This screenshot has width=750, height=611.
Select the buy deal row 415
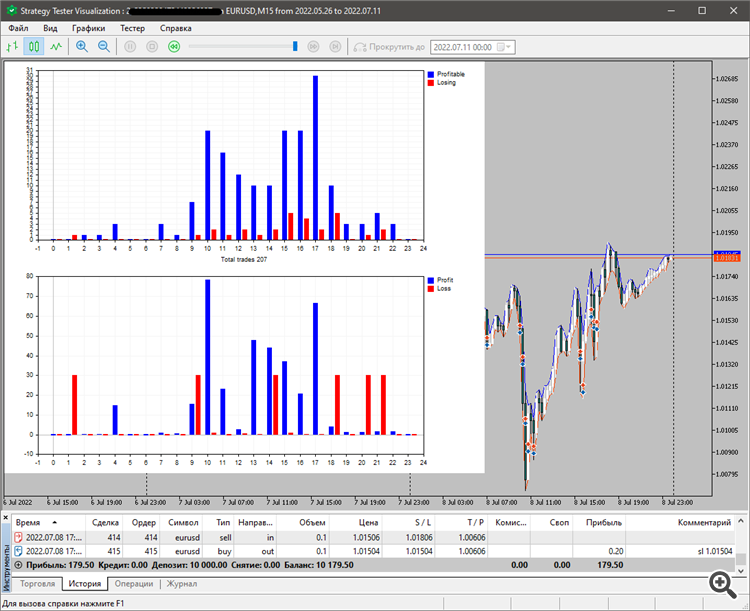(373, 551)
